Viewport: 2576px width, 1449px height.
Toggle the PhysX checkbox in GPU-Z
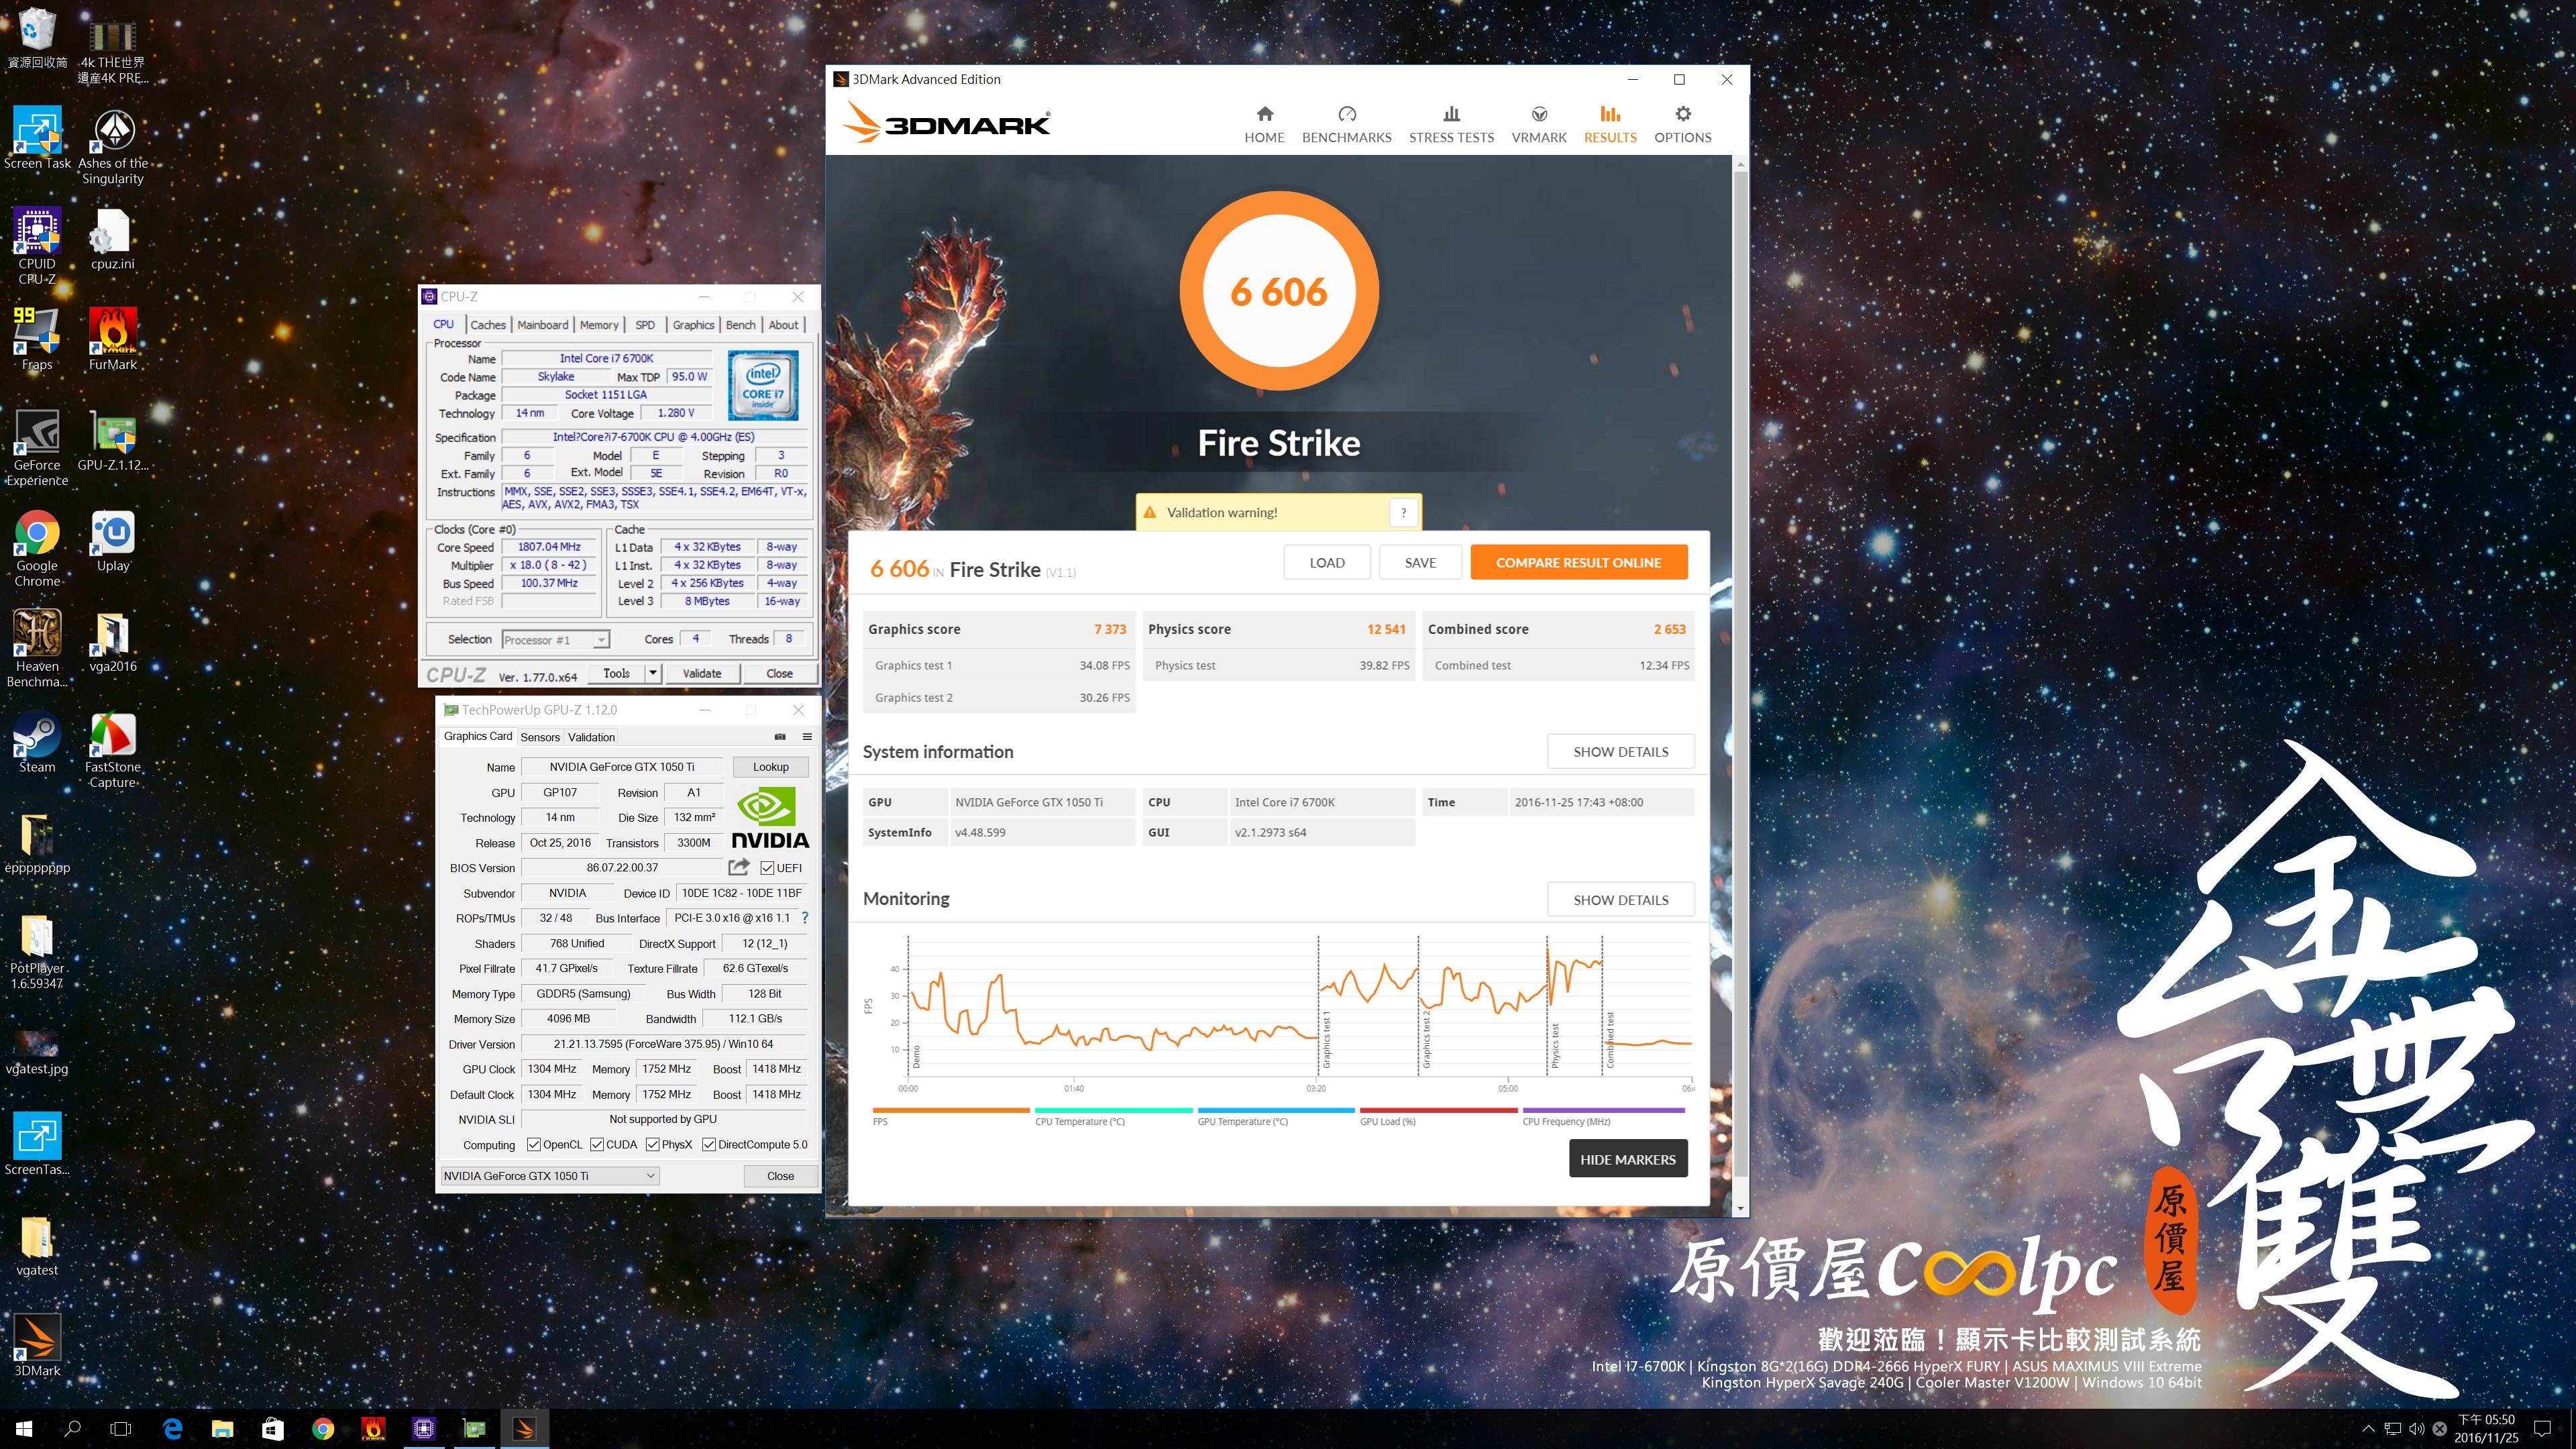point(653,1144)
